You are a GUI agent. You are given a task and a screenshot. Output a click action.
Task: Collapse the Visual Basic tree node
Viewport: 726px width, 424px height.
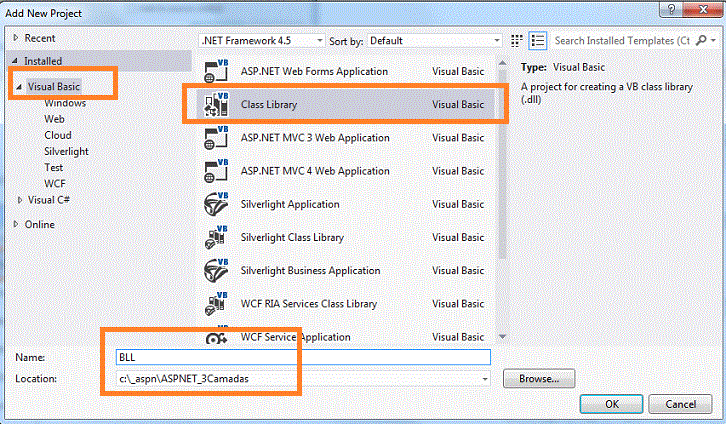tap(19, 87)
